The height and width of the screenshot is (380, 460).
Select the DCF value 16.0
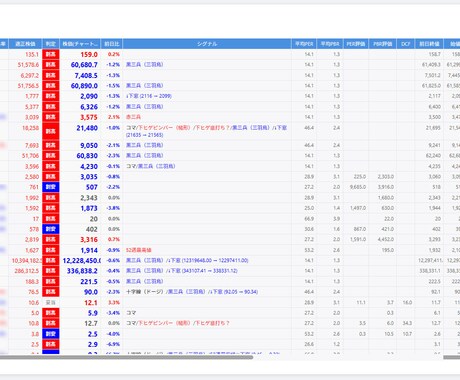click(407, 303)
